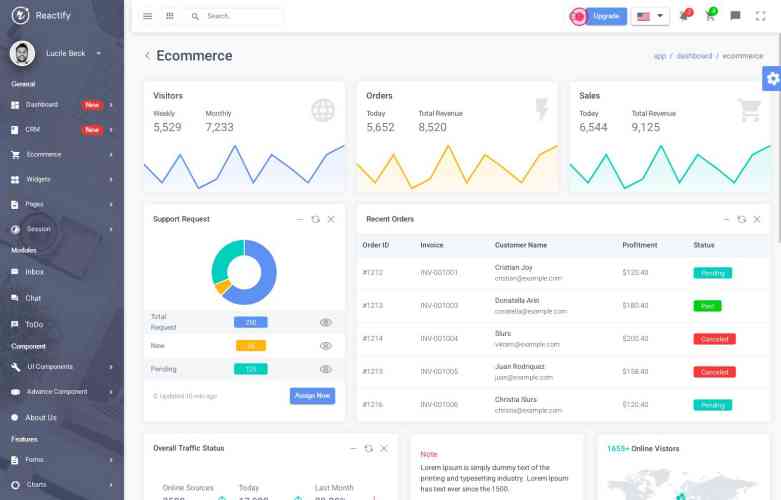
Task: Open Advance Component sidebar item
Action: tap(62, 391)
